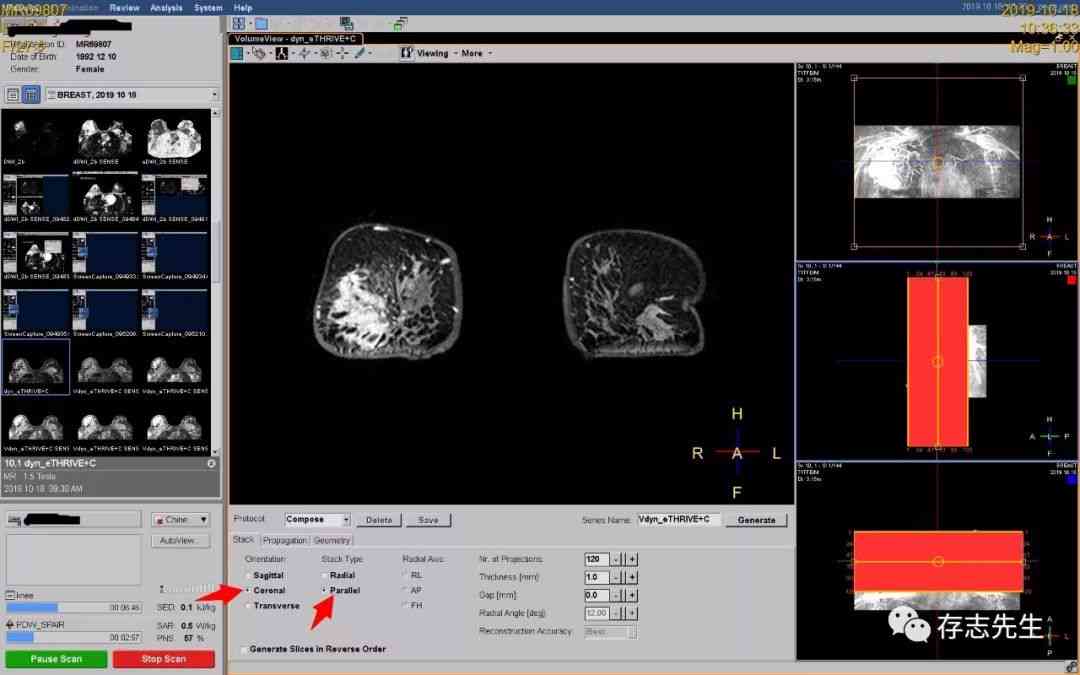Screen dimensions: 1080x675
Task: Switch to the Stack tab
Action: point(243,540)
